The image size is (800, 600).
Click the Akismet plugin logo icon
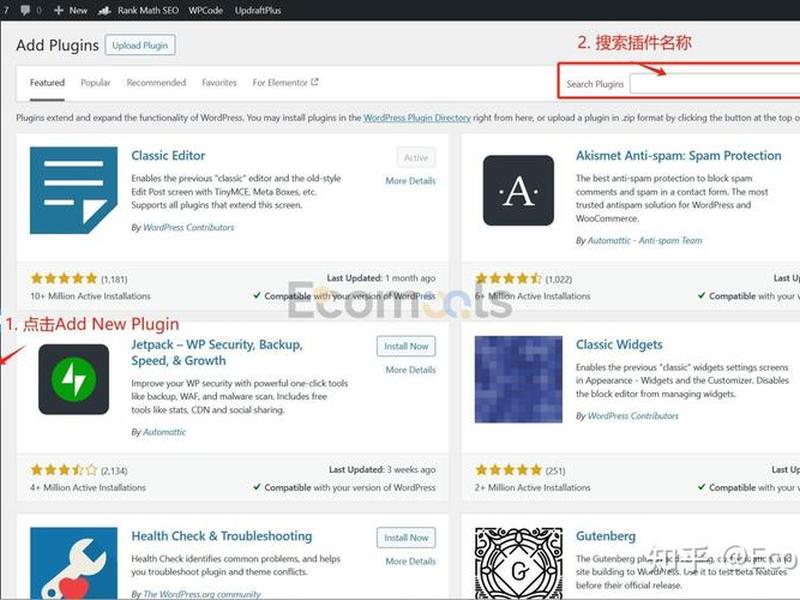(x=518, y=190)
